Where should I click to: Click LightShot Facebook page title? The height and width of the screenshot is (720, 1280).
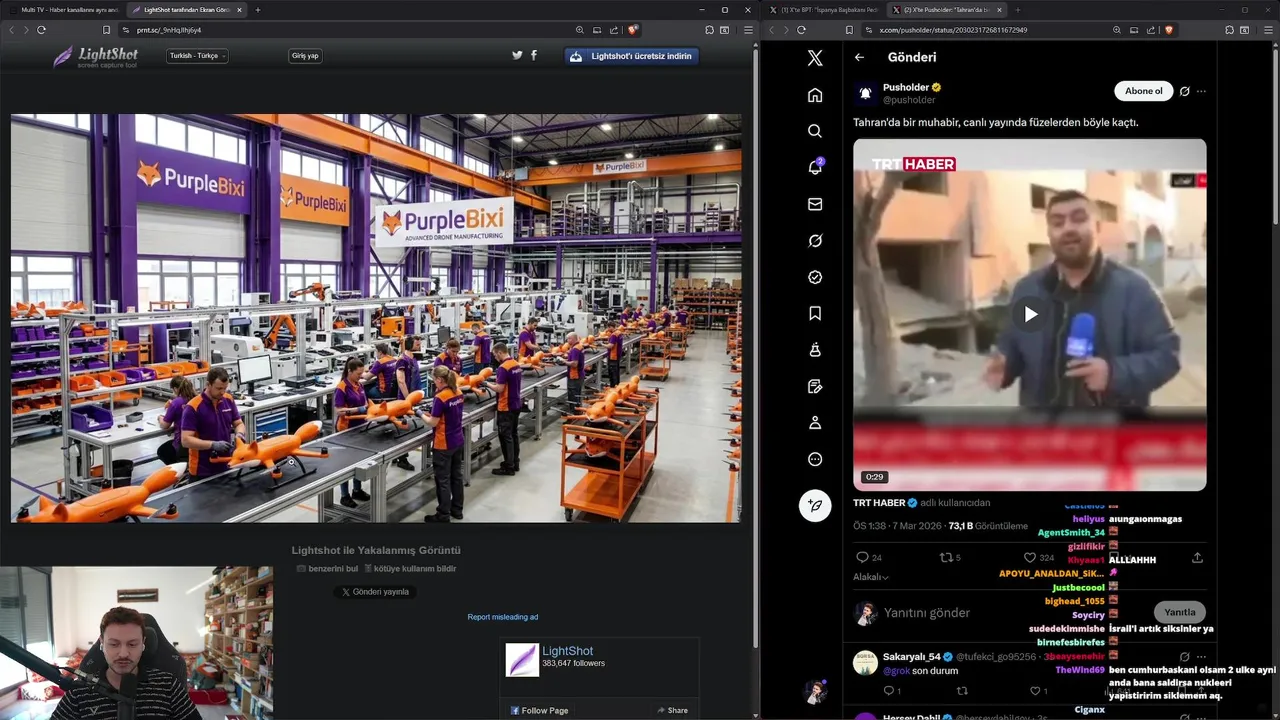tap(567, 651)
